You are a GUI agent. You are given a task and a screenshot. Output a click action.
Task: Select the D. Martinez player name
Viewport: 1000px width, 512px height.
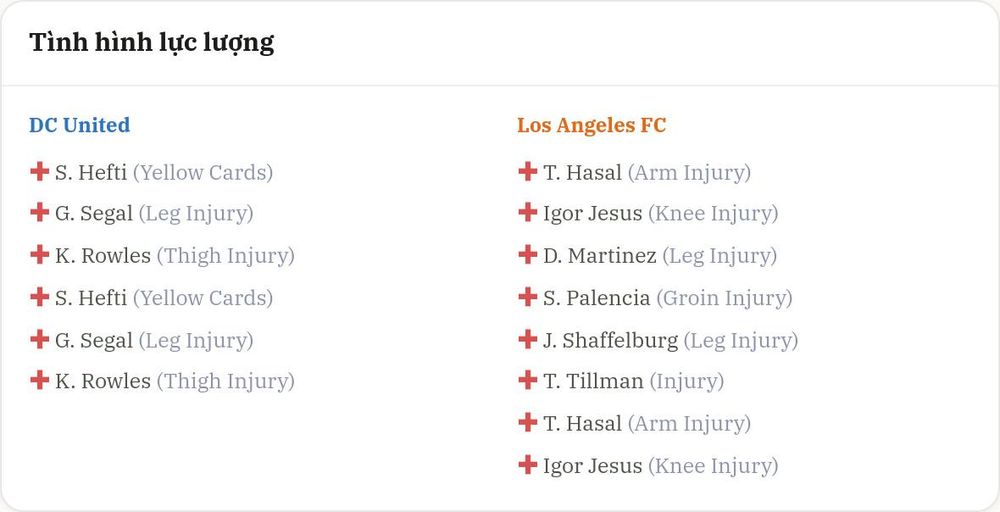click(x=599, y=256)
